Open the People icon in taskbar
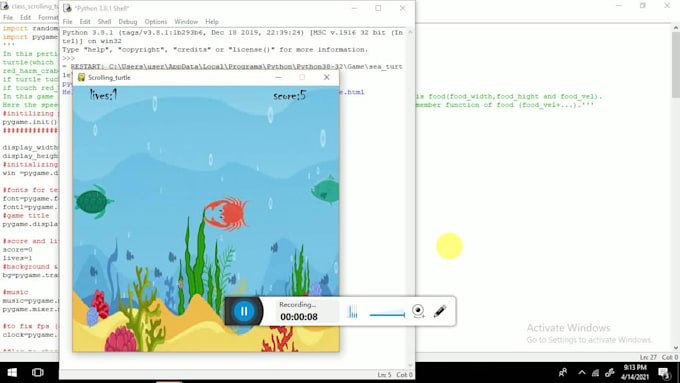The image size is (680, 383). [563, 373]
